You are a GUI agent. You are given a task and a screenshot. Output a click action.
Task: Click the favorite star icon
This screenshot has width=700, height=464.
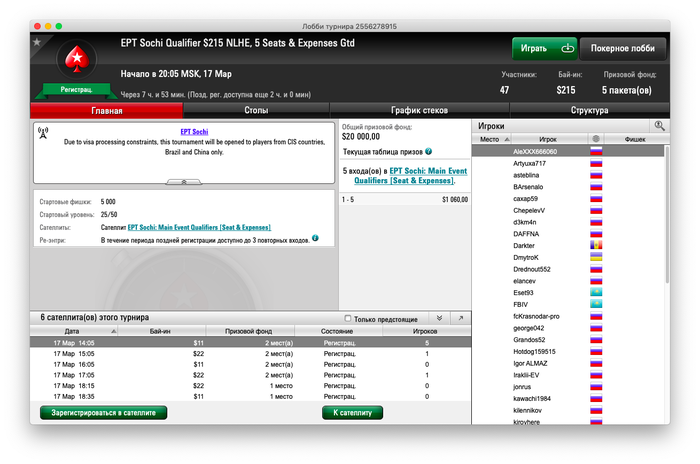pos(37,42)
